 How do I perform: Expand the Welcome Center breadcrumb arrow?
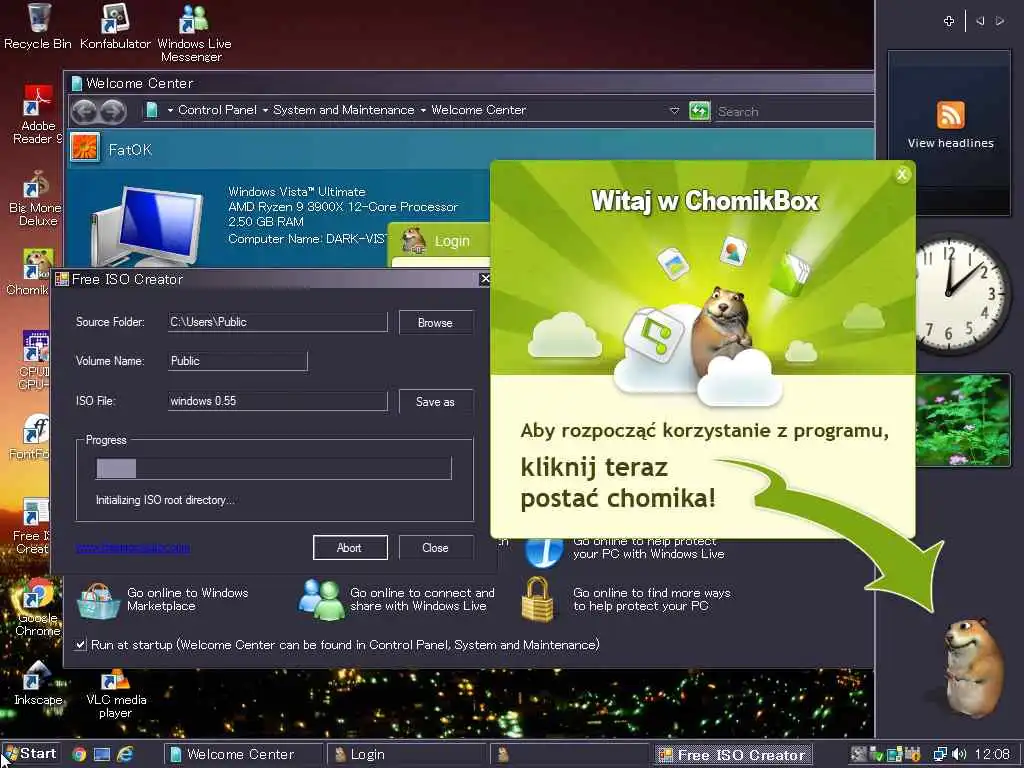click(x=423, y=110)
